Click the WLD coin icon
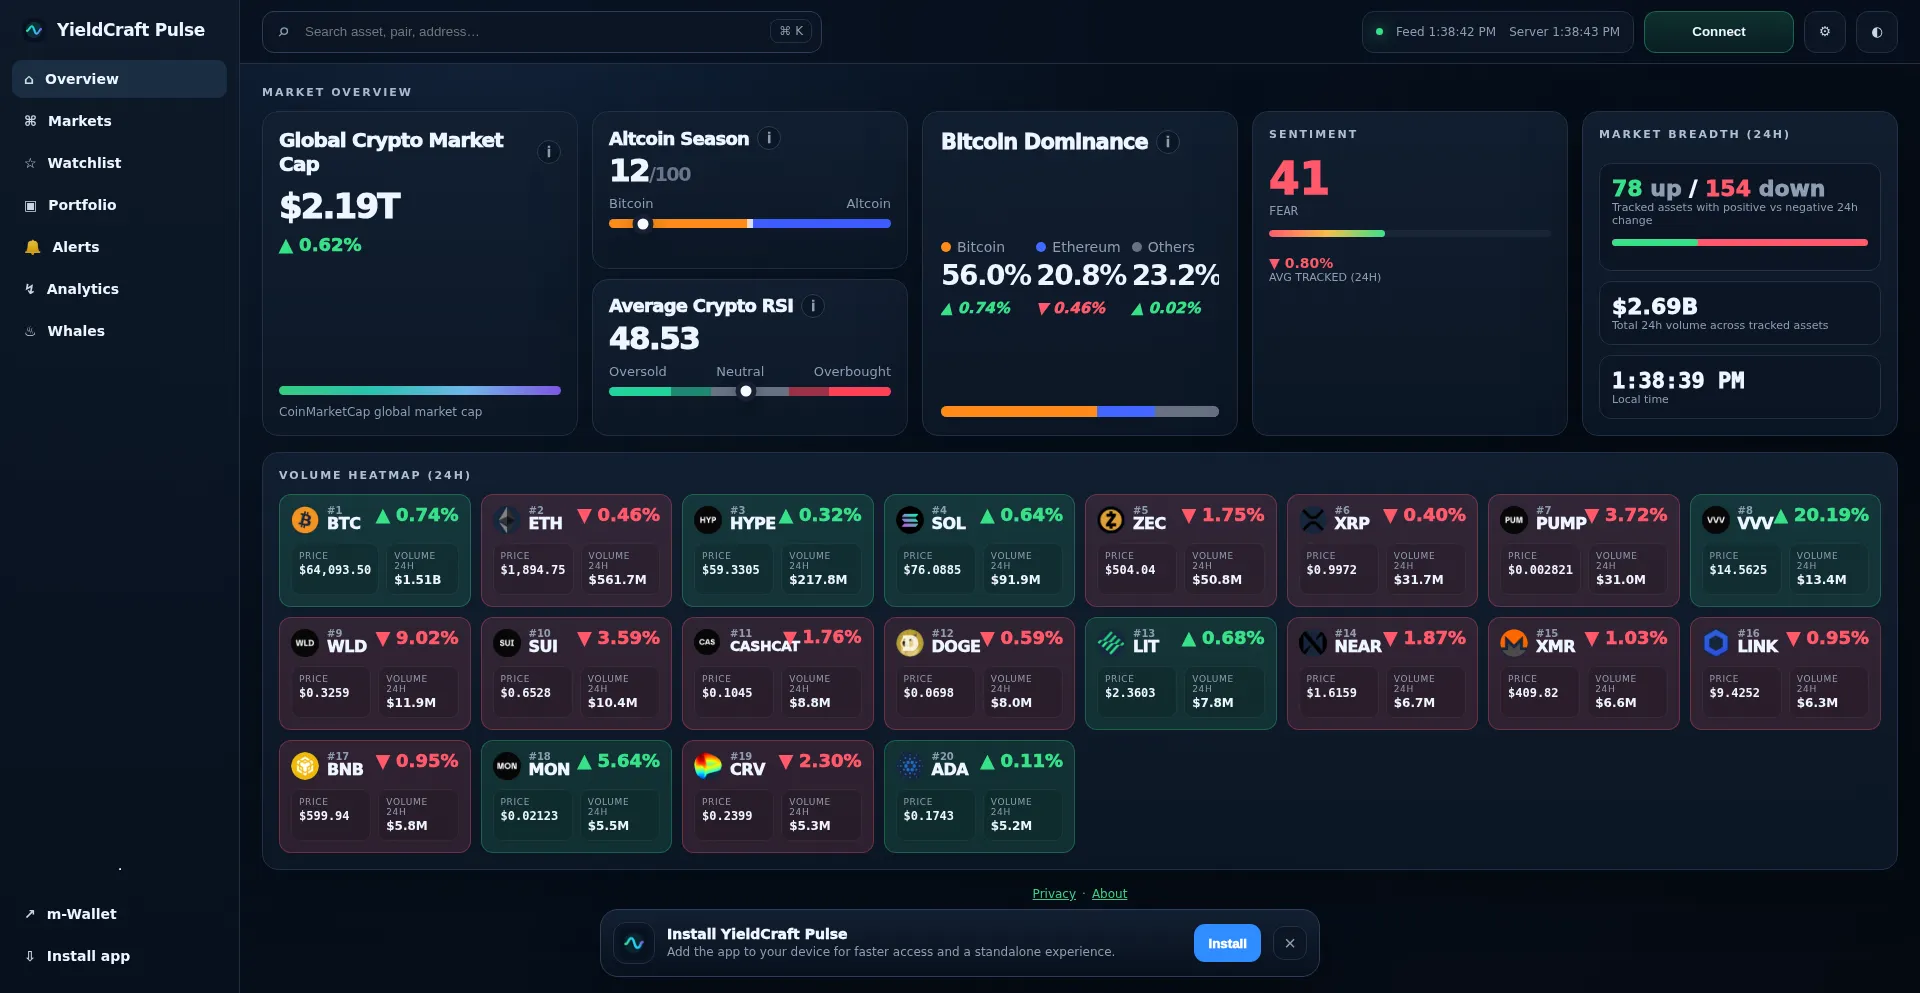 click(x=305, y=642)
